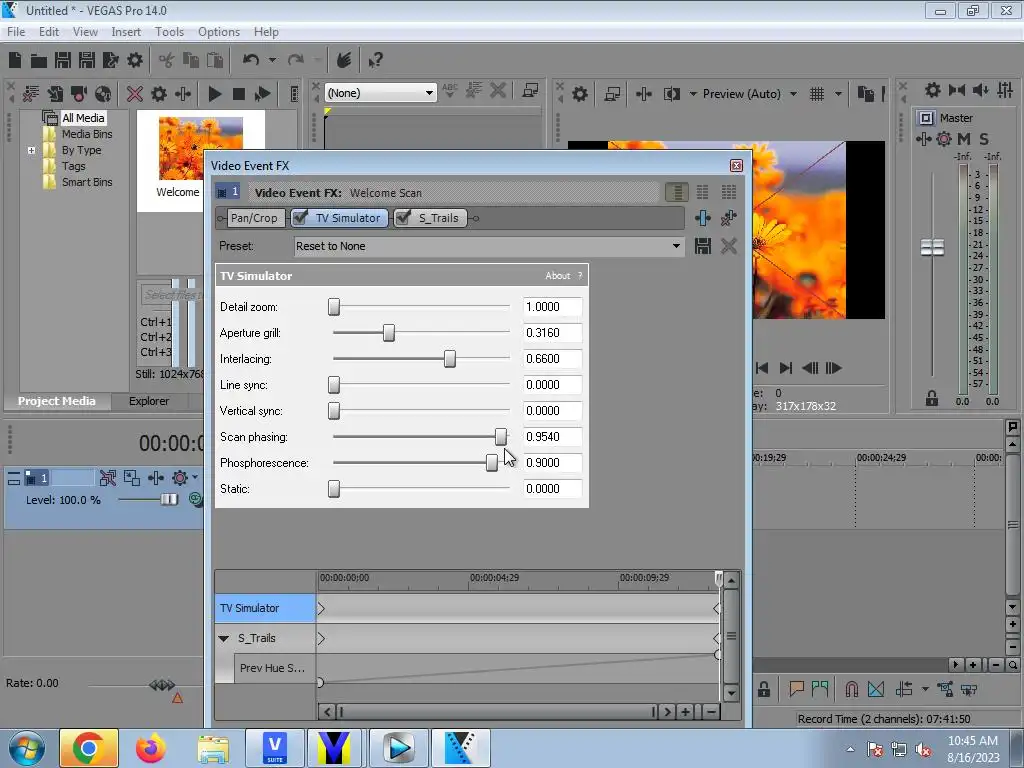1024x768 pixels.
Task: Switch to the Project Media tab
Action: (56, 401)
